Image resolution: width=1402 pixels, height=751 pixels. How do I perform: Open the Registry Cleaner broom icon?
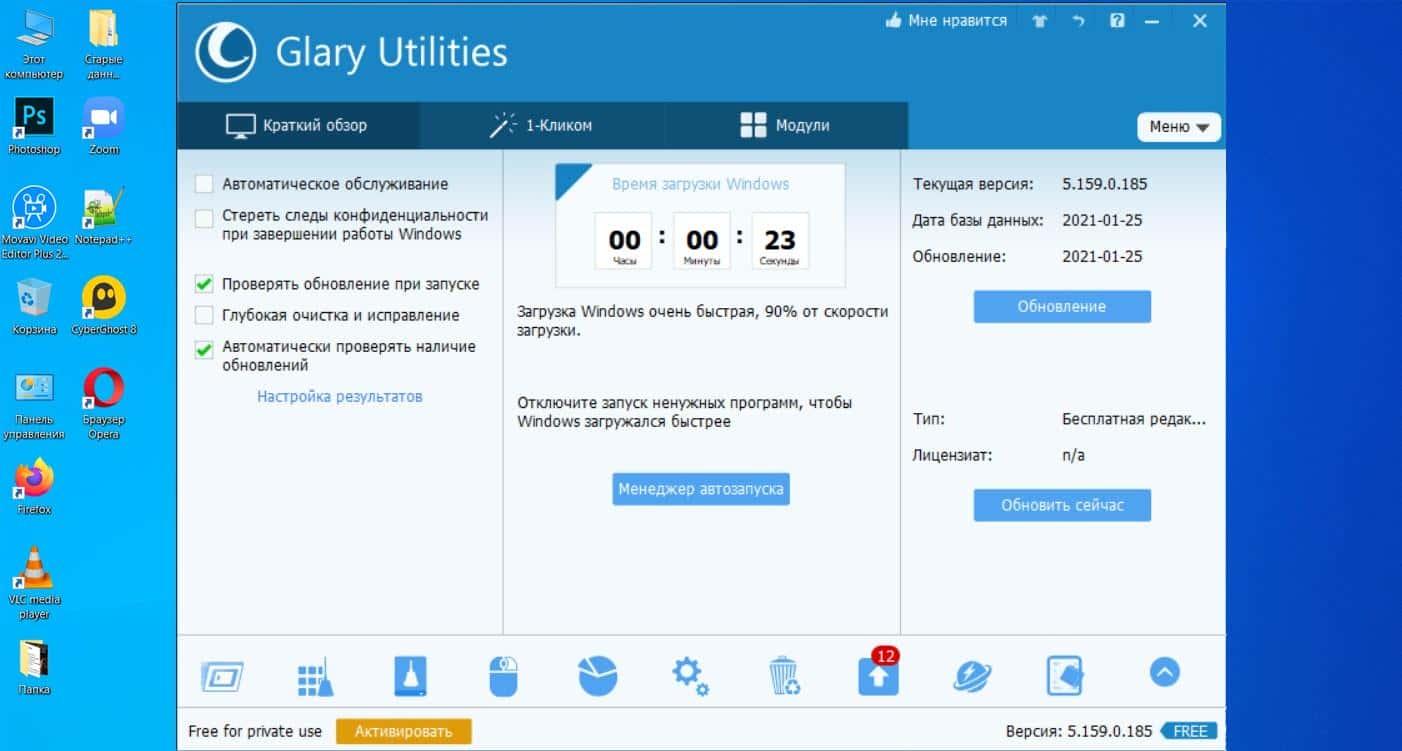pos(316,677)
